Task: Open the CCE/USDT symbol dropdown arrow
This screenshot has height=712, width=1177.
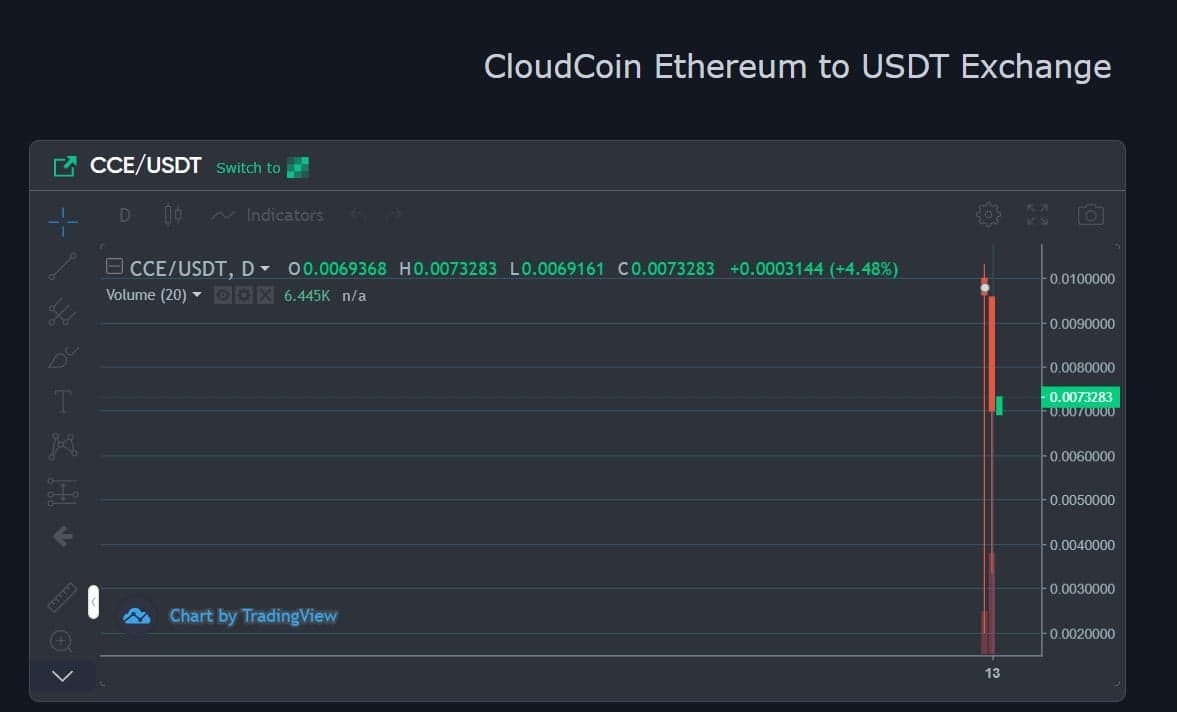Action: coord(263,268)
